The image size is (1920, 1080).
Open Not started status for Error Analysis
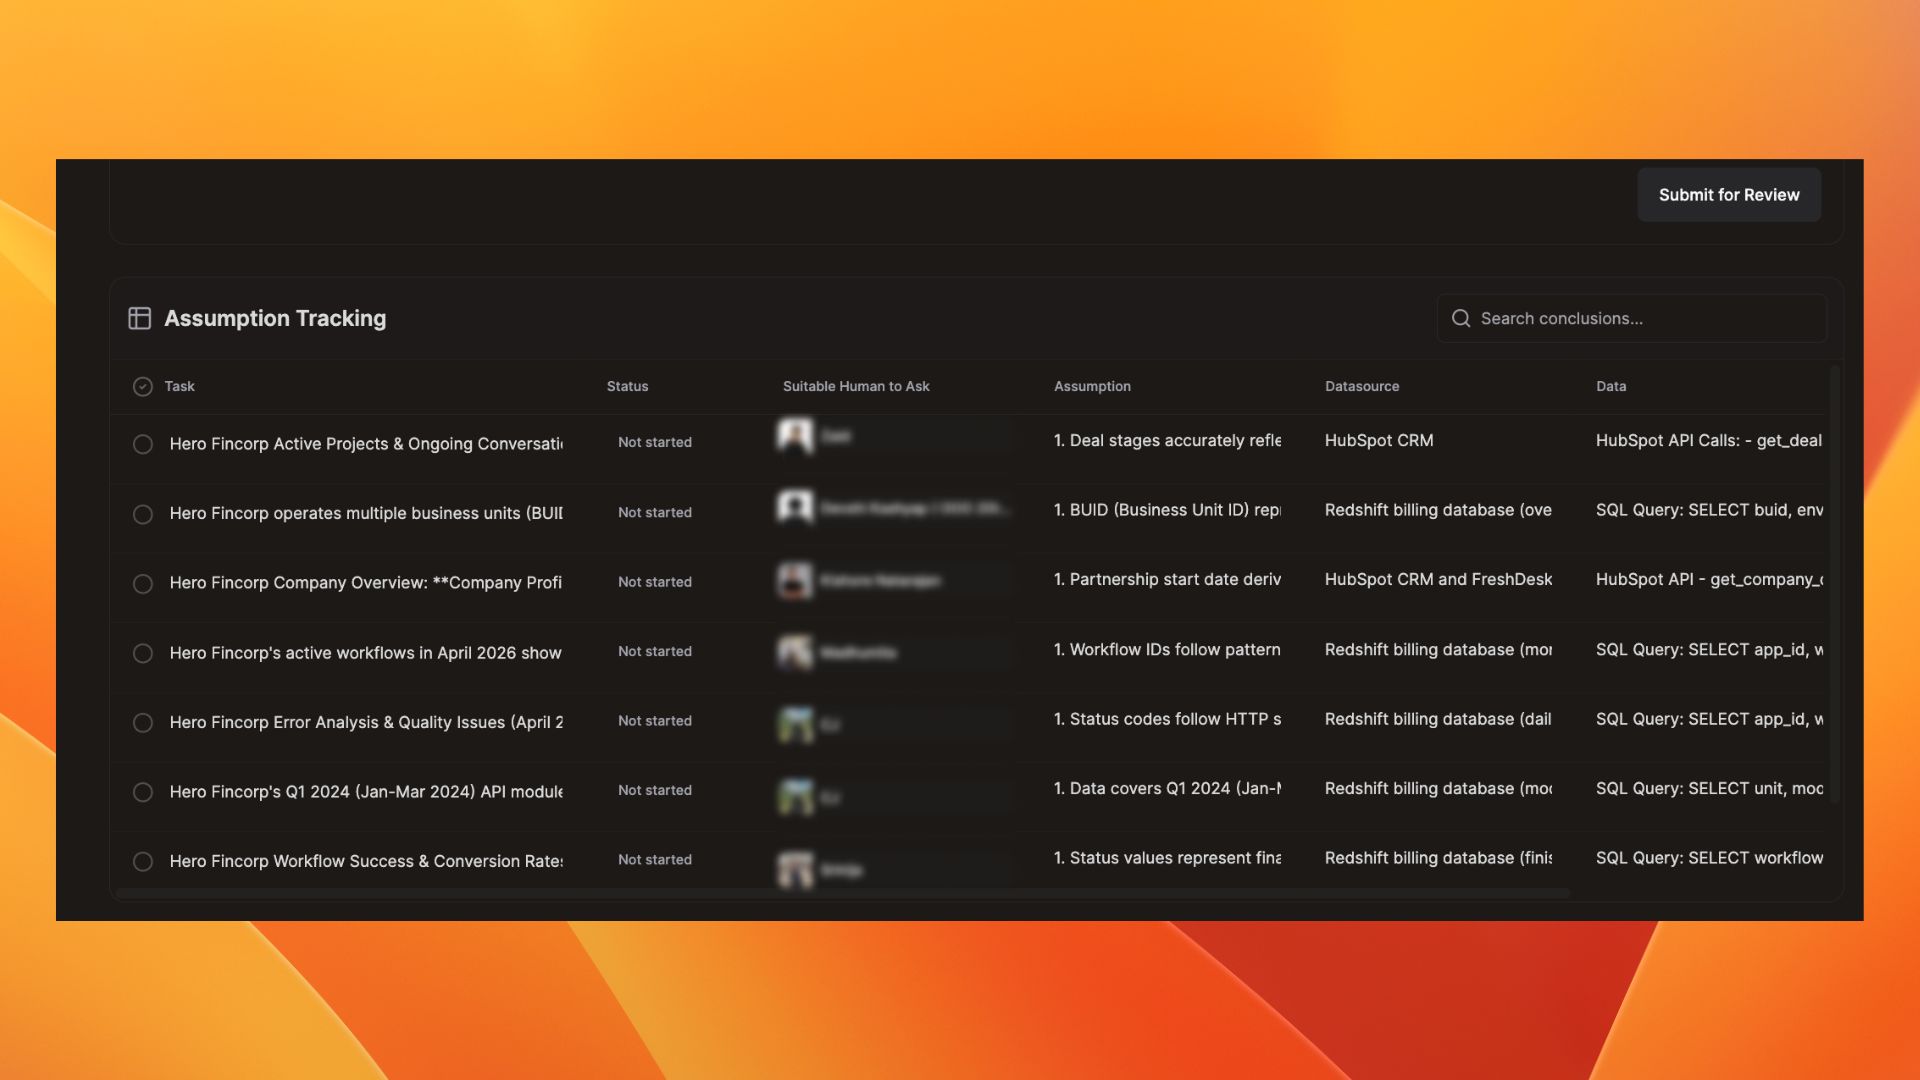point(654,721)
